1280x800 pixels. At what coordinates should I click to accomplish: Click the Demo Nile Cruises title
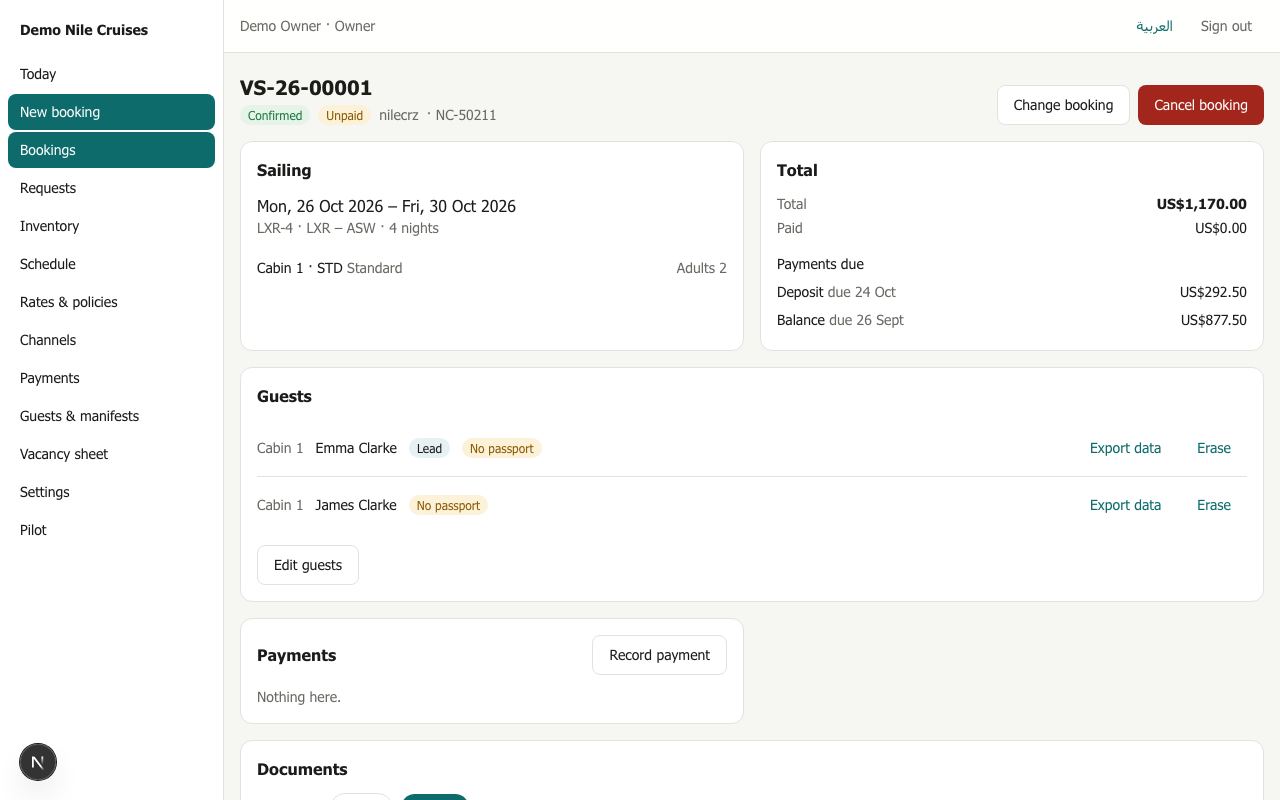[84, 30]
